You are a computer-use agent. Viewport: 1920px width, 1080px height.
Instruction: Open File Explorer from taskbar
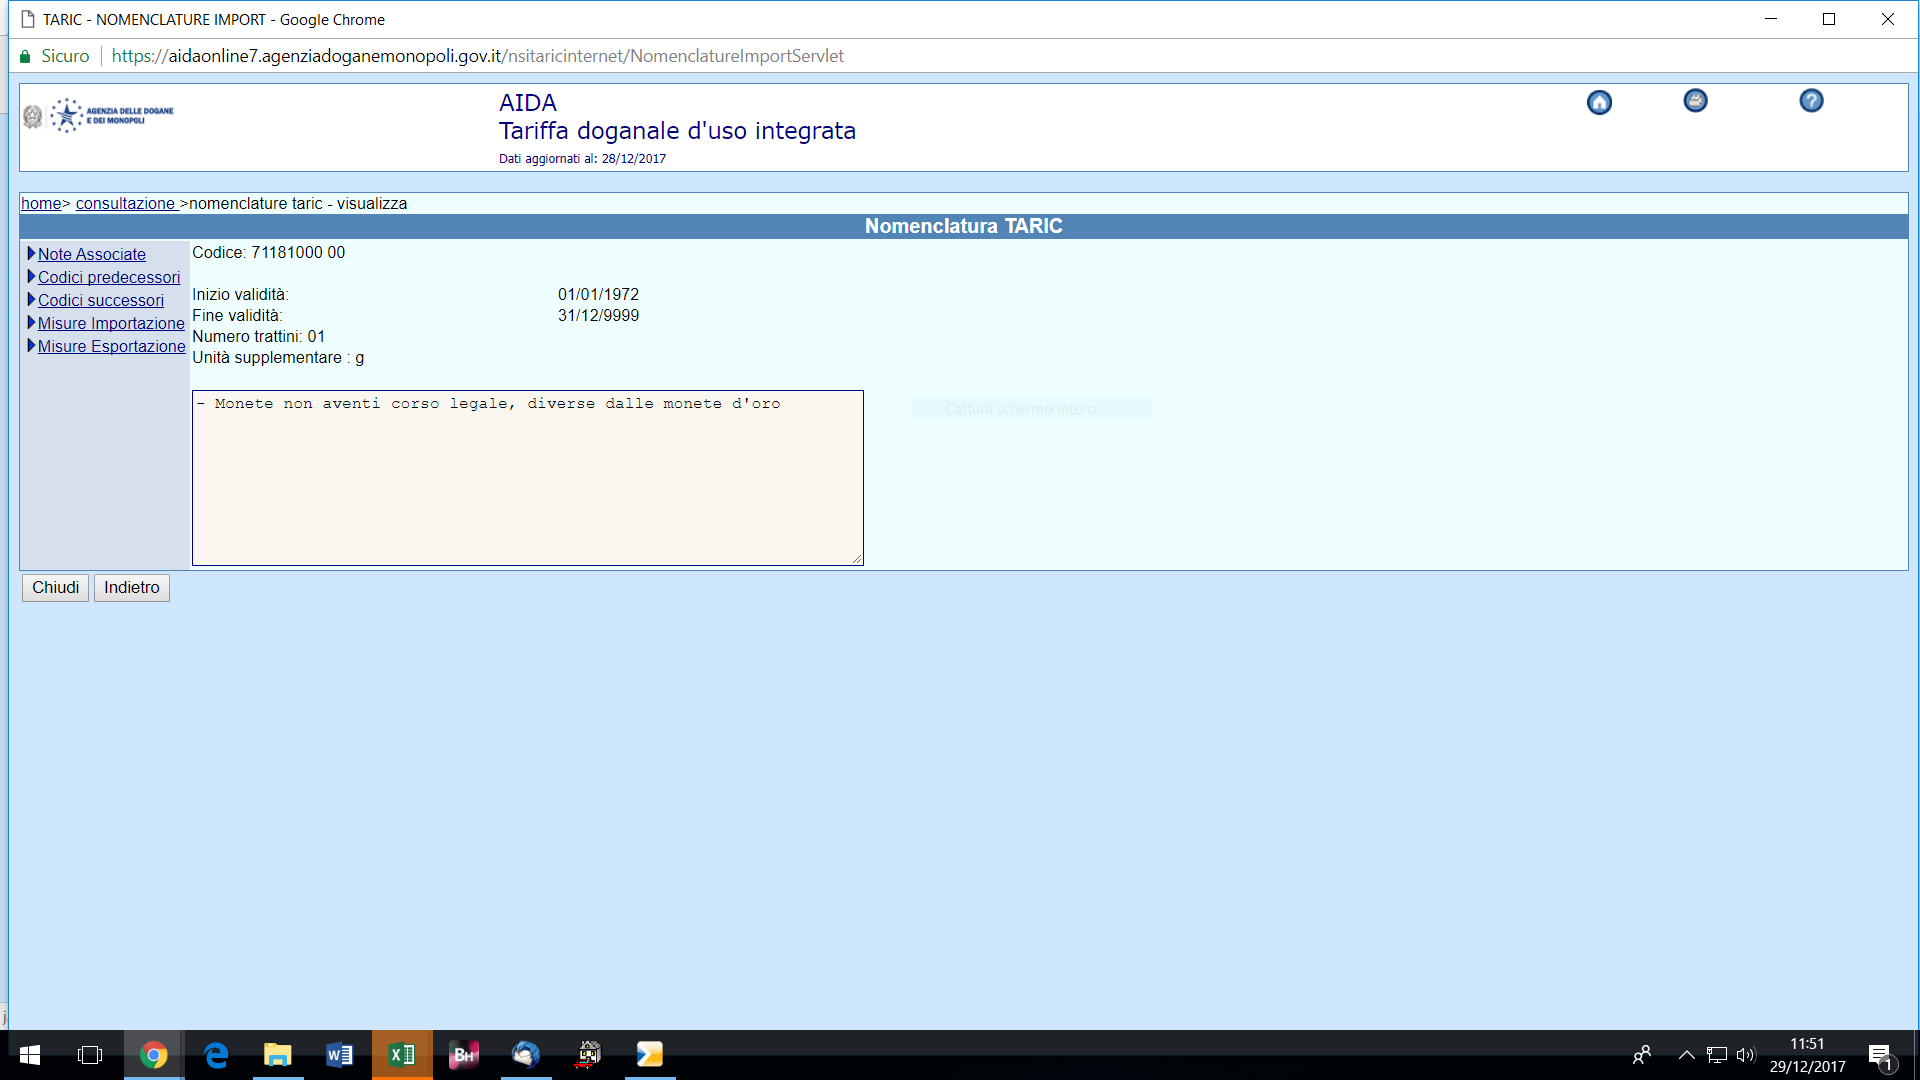coord(277,1054)
